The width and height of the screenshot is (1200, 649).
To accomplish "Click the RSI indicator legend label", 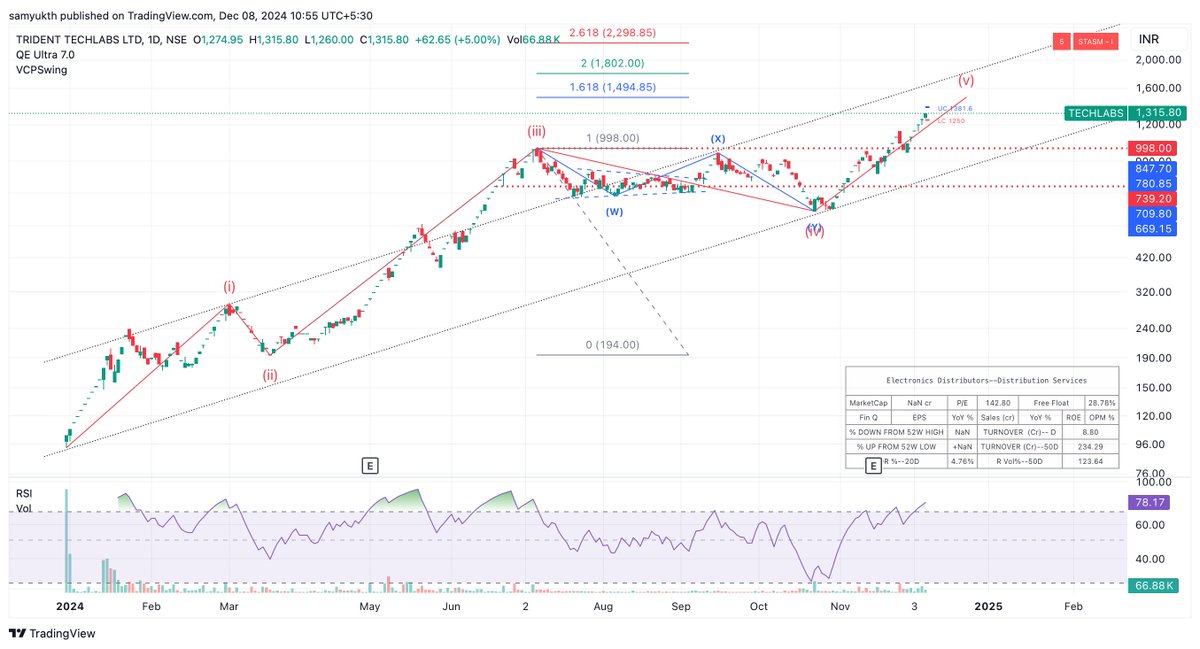I will coord(24,494).
